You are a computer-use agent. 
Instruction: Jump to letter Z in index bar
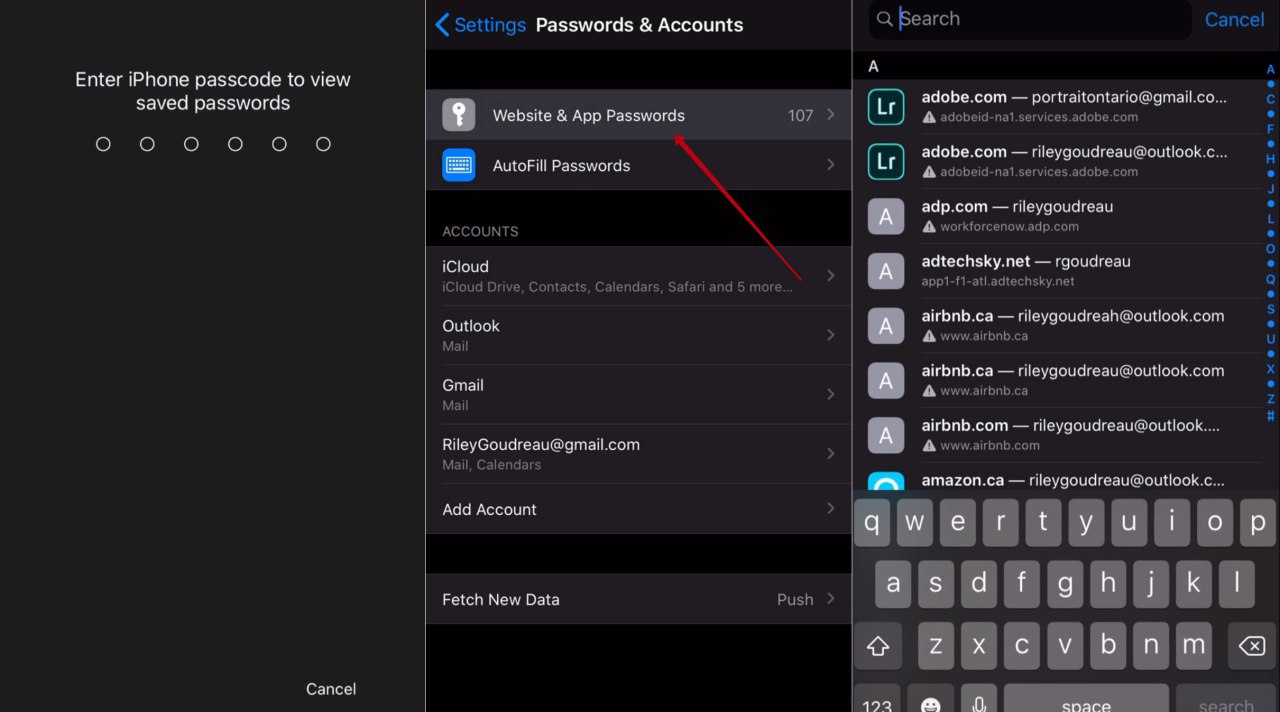pyautogui.click(x=1271, y=399)
